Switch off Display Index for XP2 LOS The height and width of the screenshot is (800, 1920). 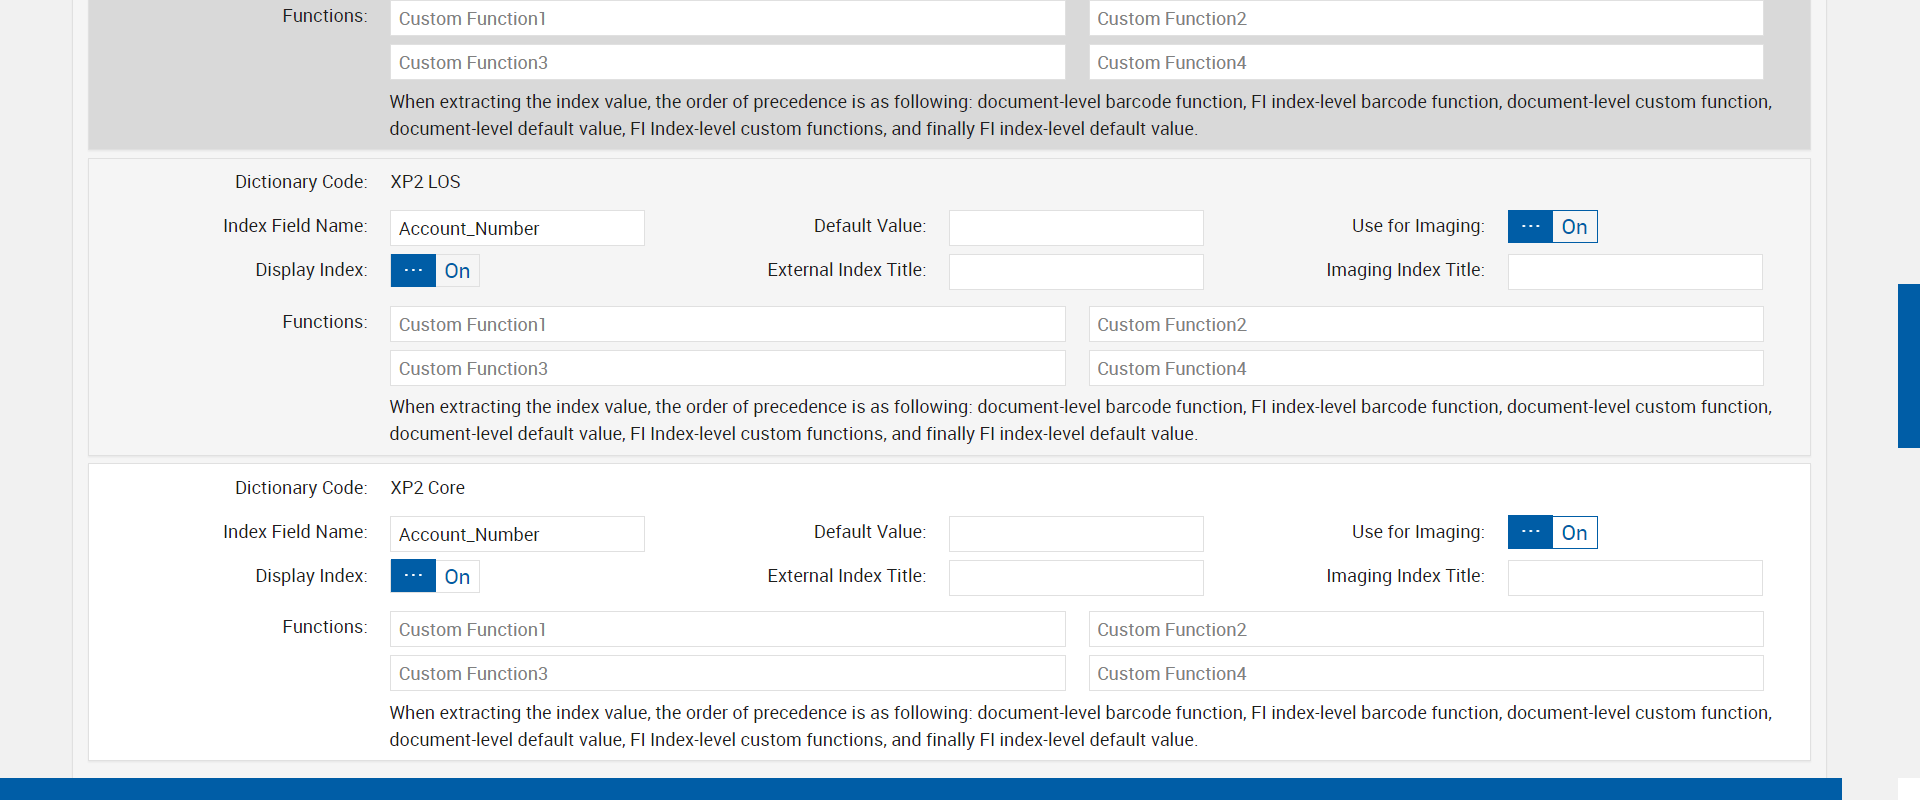point(434,271)
